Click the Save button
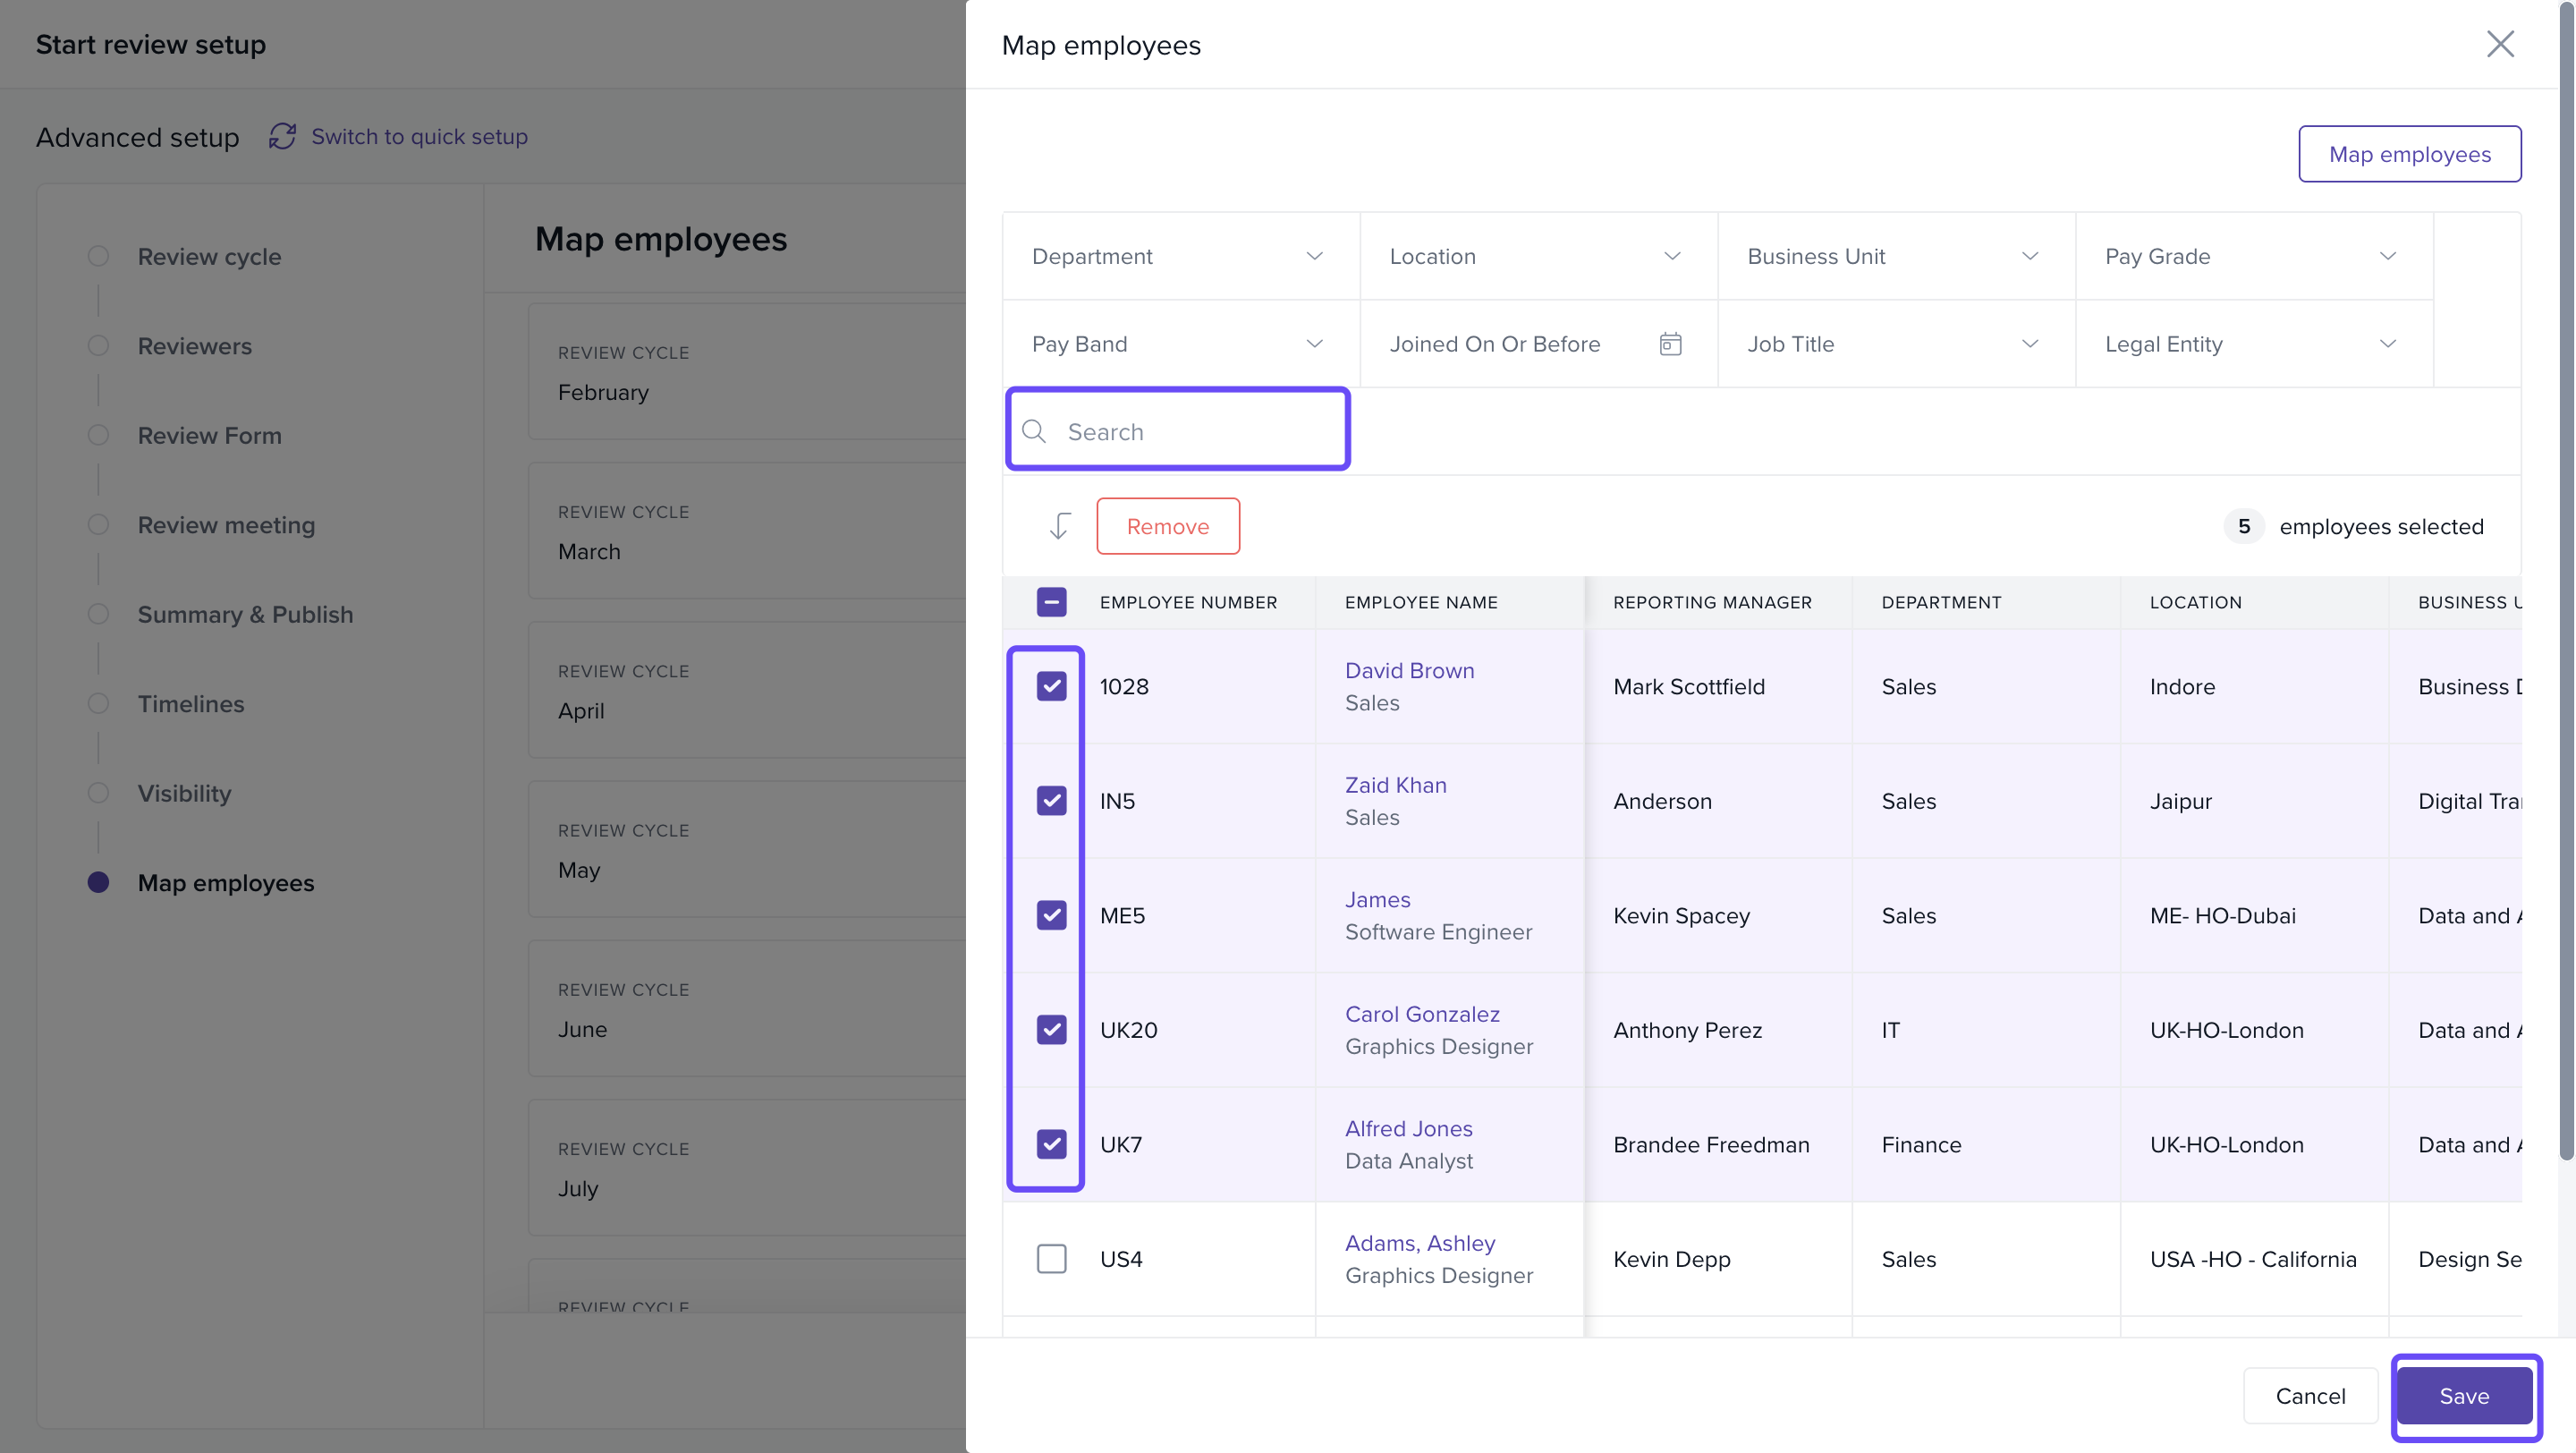The width and height of the screenshot is (2576, 1453). tap(2464, 1395)
